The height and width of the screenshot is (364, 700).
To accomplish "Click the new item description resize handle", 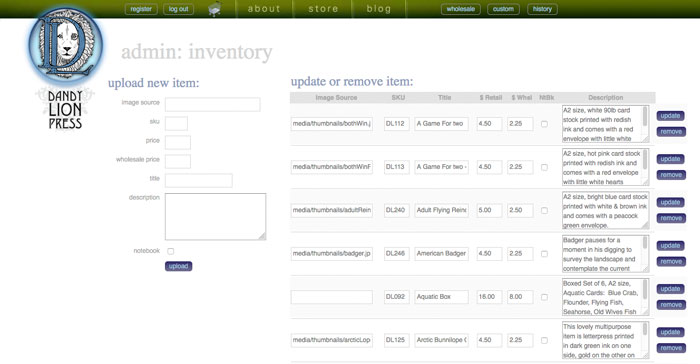I will coord(262,236).
